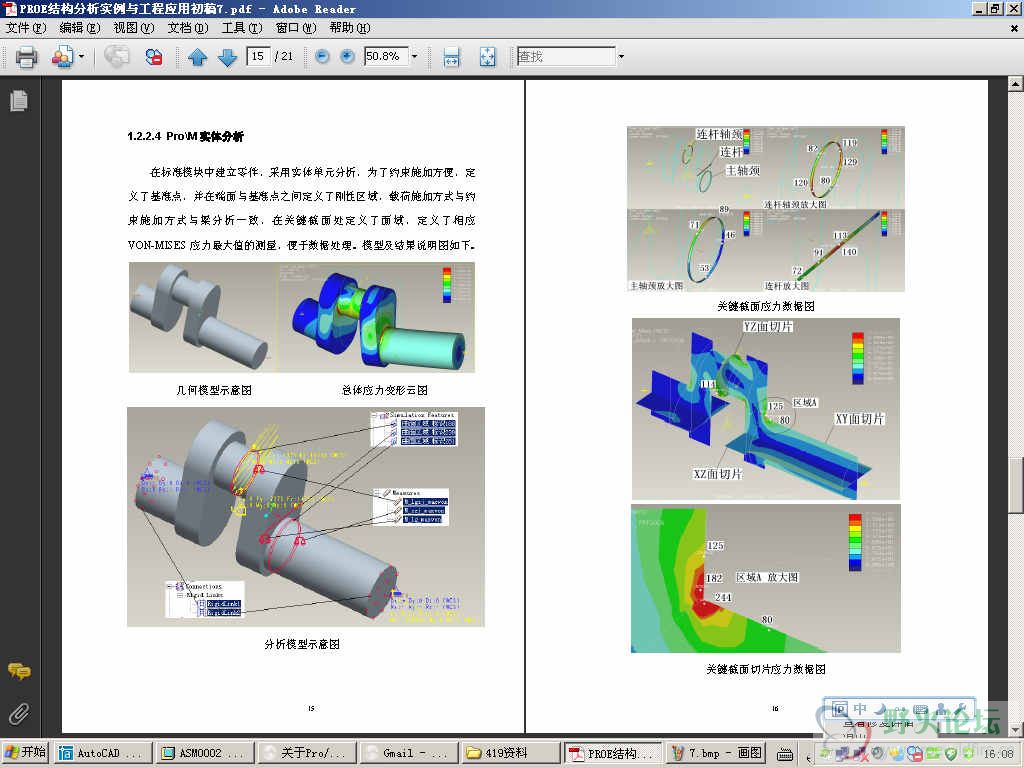Expand the 50.8% zoom level dropdown
Viewport: 1024px width, 768px height.
point(414,57)
